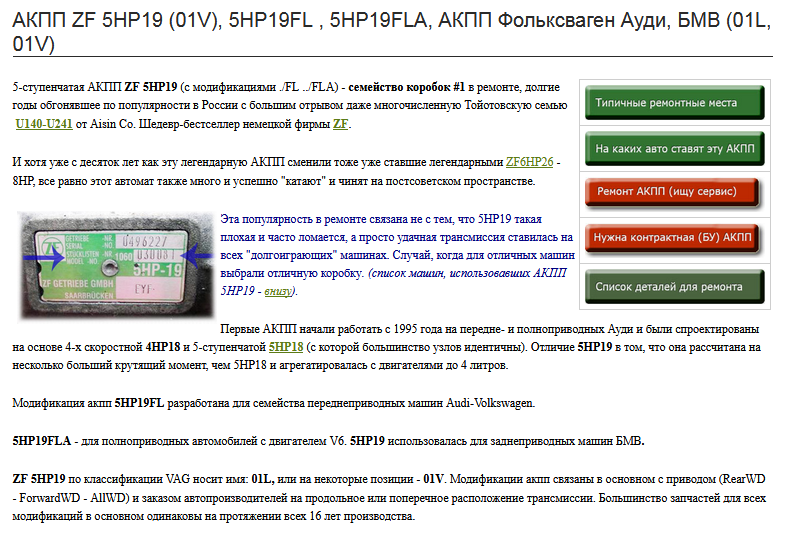Open the 5HP18 transmission link
The height and width of the screenshot is (536, 785).
click(x=286, y=347)
